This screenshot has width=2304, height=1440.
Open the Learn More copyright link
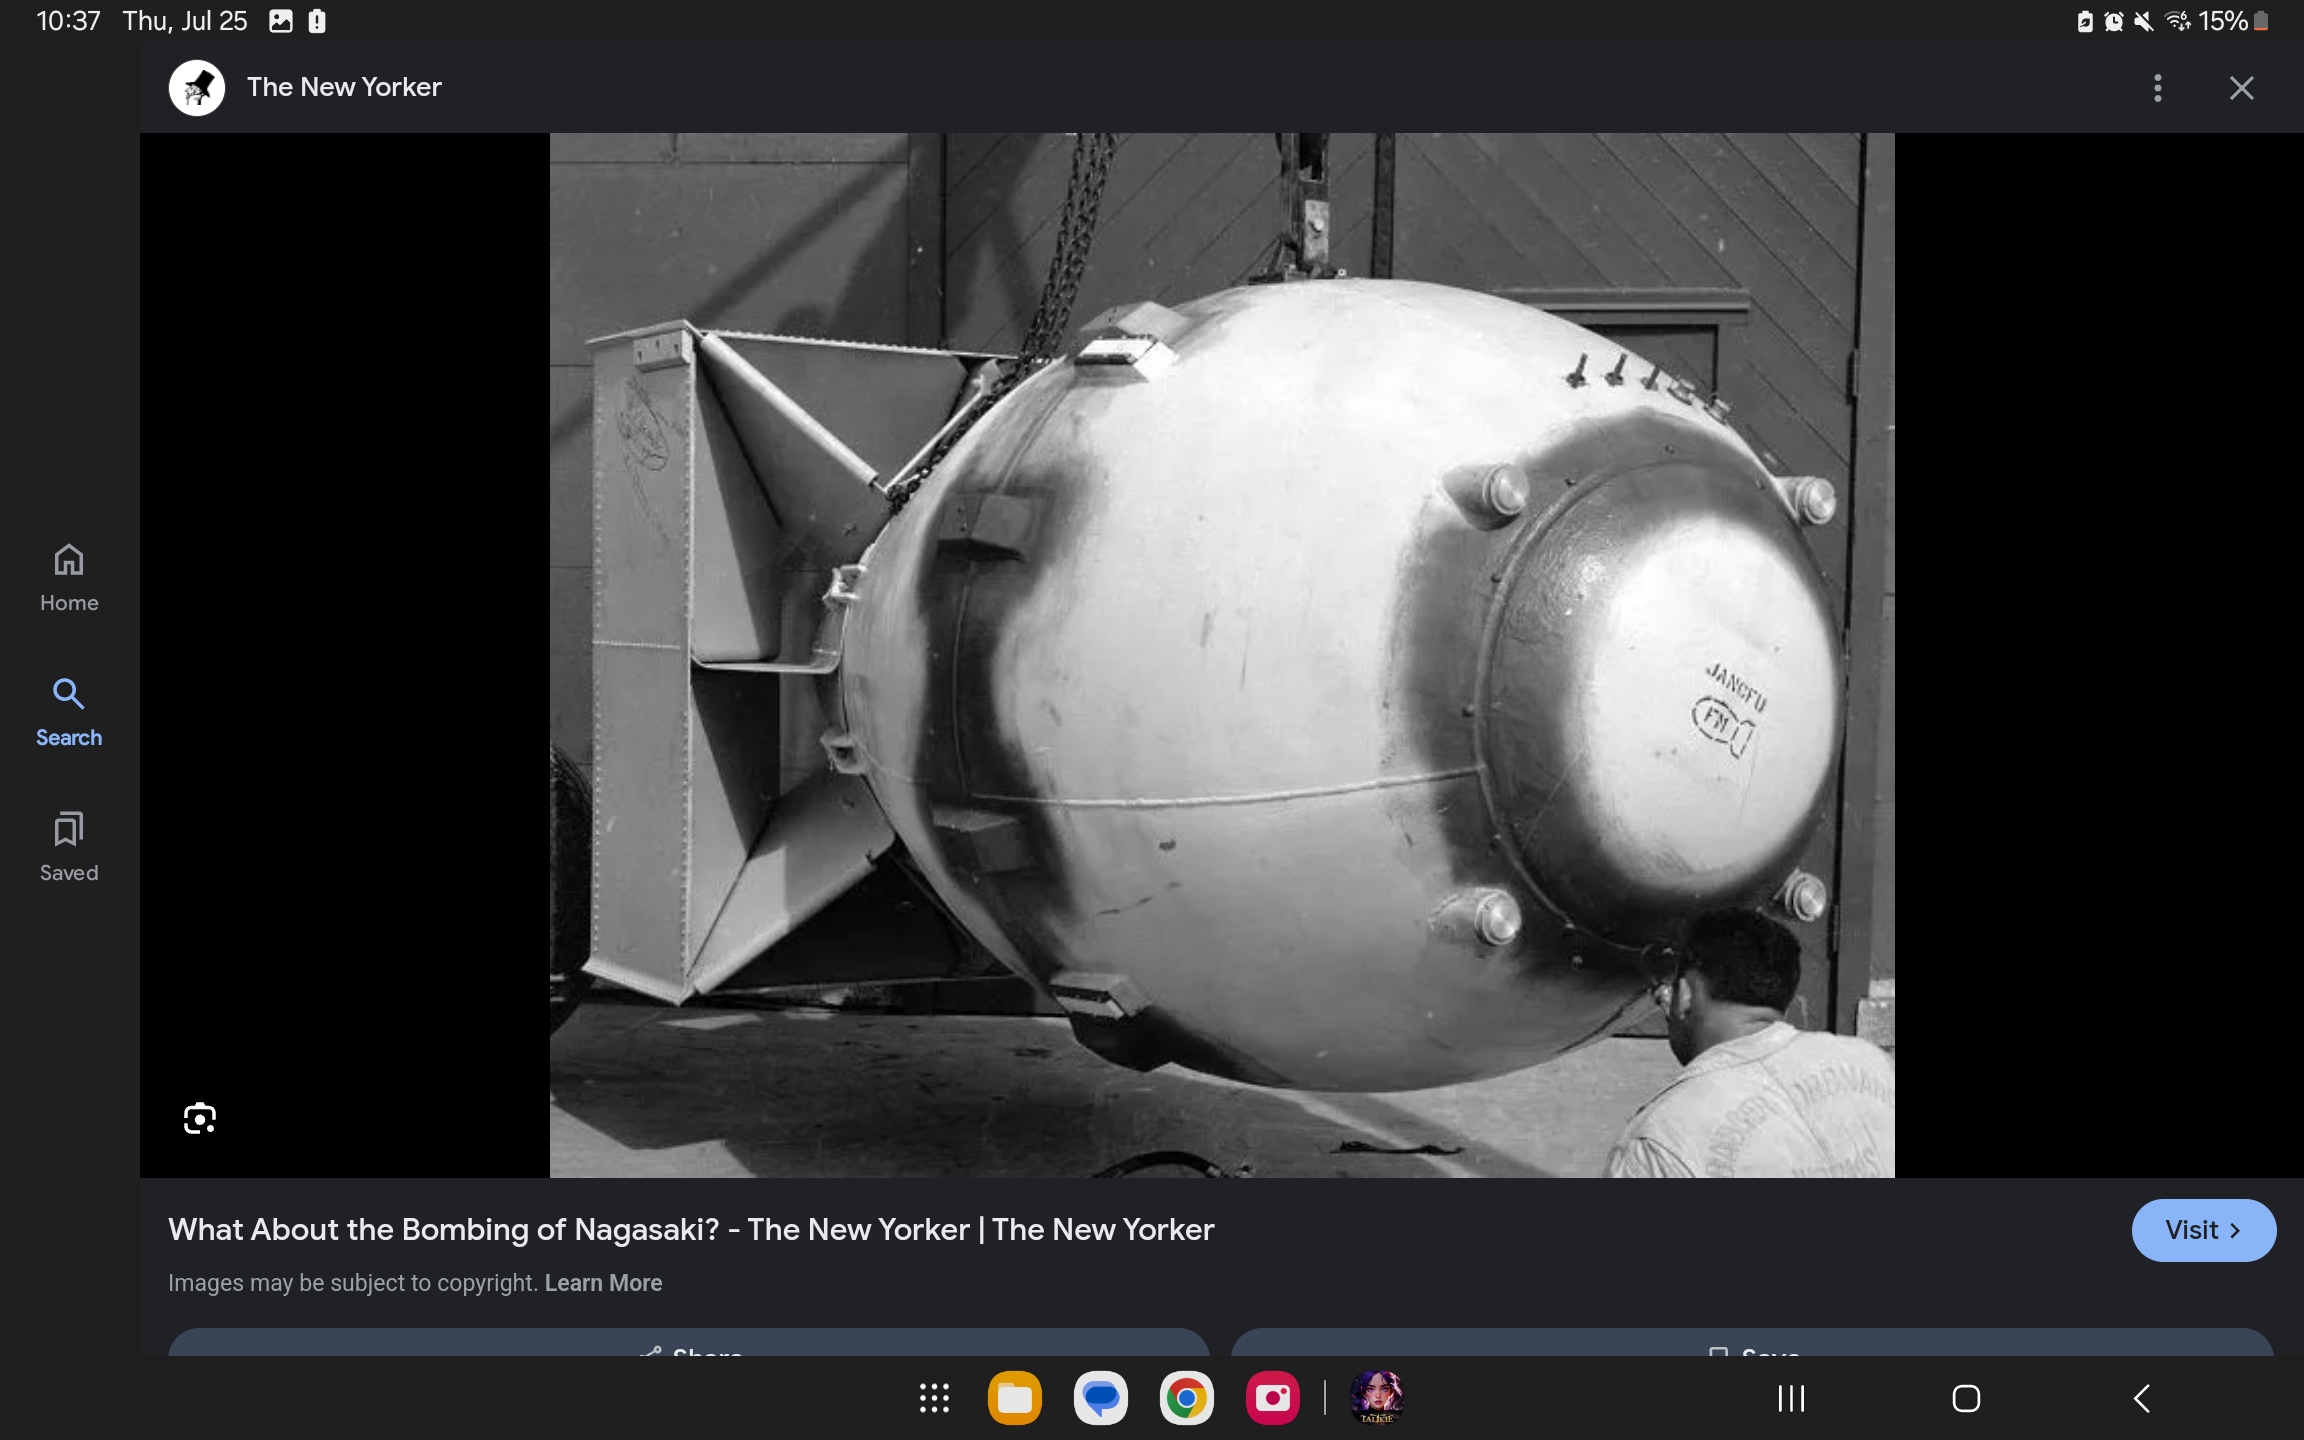[x=603, y=1283]
